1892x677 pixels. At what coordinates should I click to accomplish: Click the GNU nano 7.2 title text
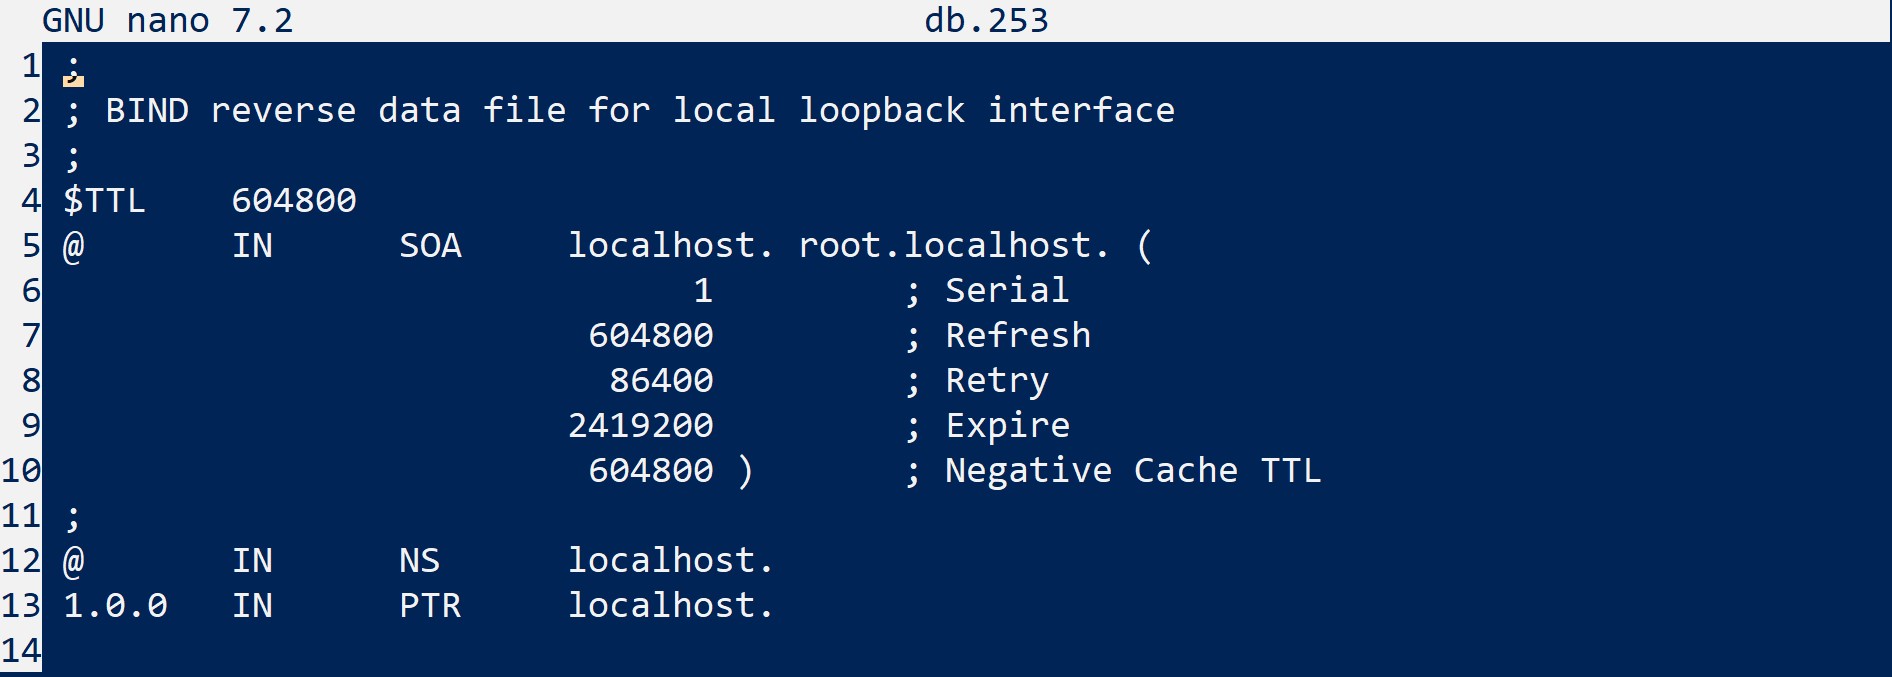[168, 20]
